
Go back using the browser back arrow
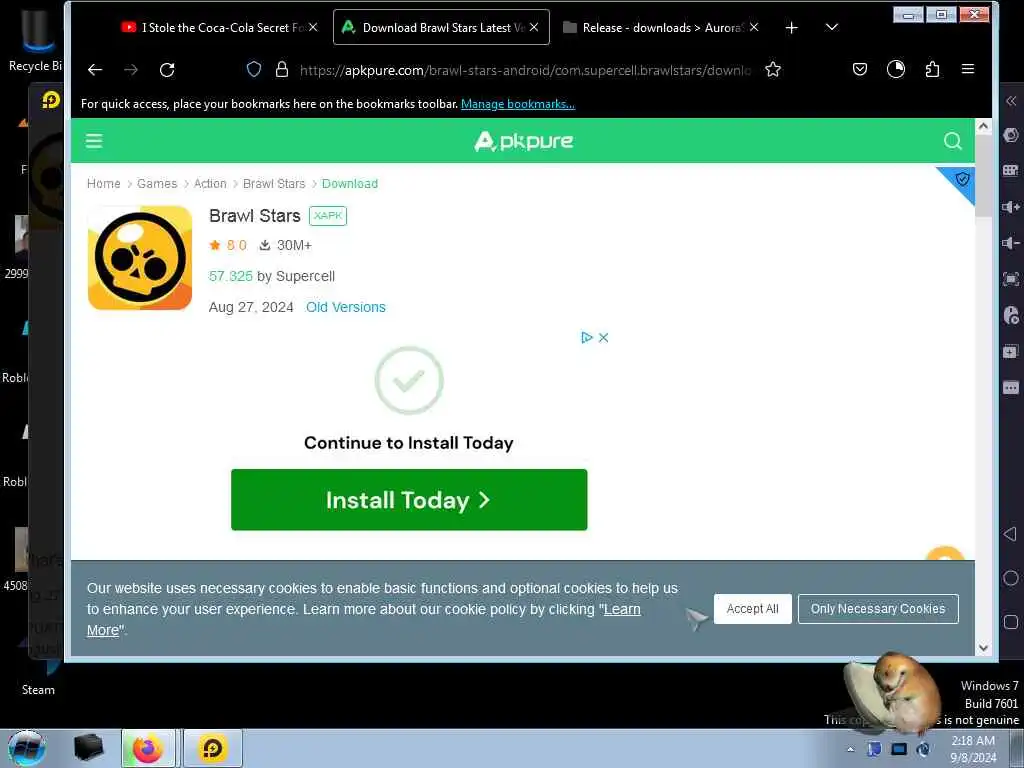95,70
